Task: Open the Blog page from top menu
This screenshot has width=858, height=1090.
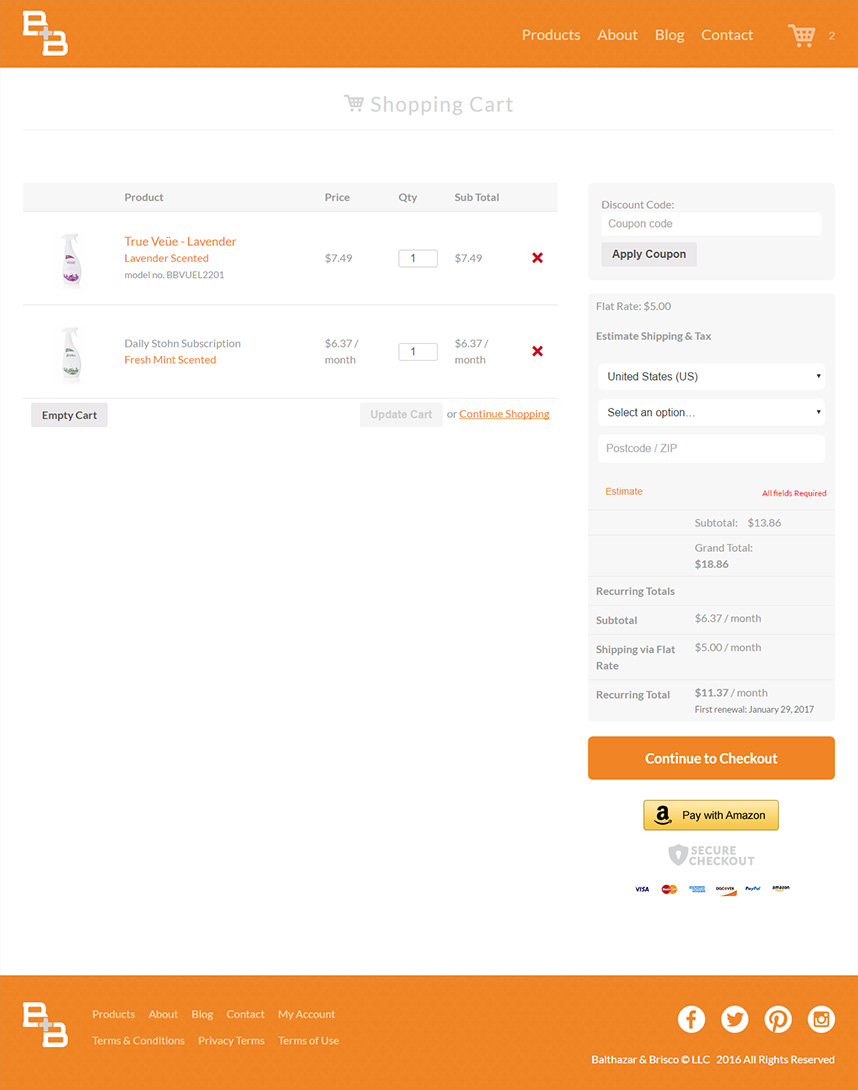Action: tap(669, 35)
